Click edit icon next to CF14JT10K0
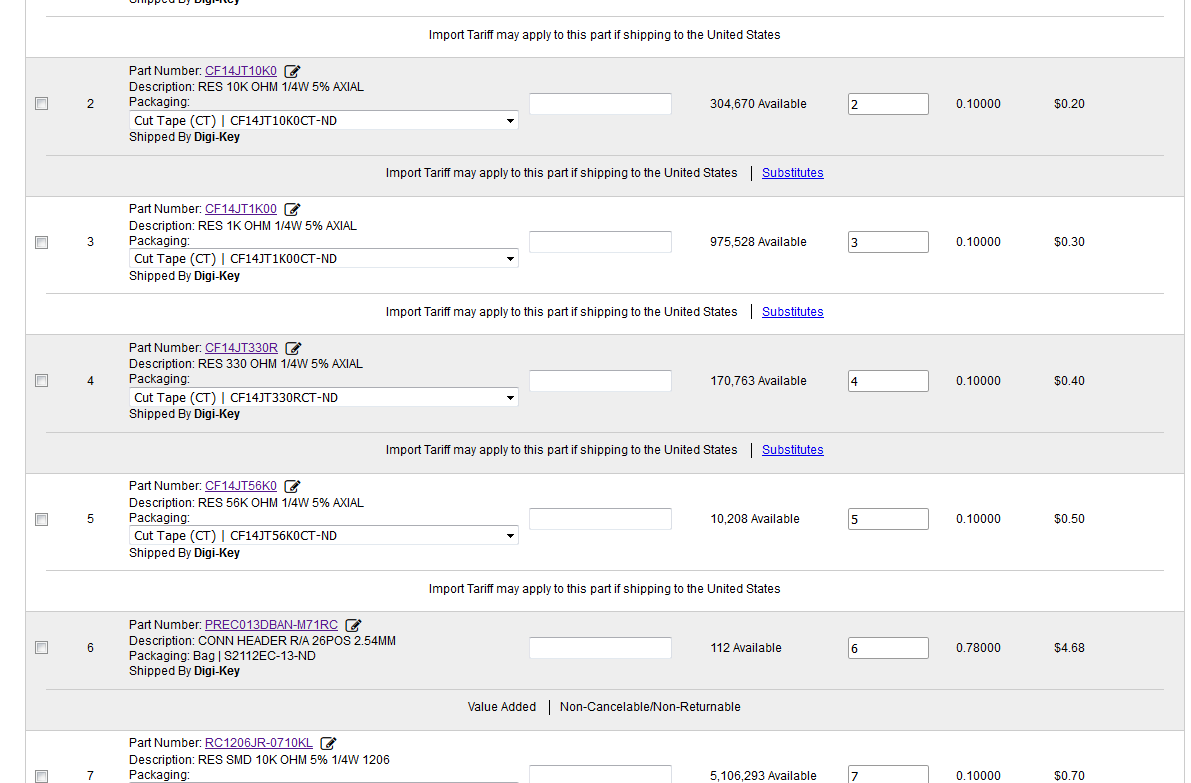 point(292,71)
